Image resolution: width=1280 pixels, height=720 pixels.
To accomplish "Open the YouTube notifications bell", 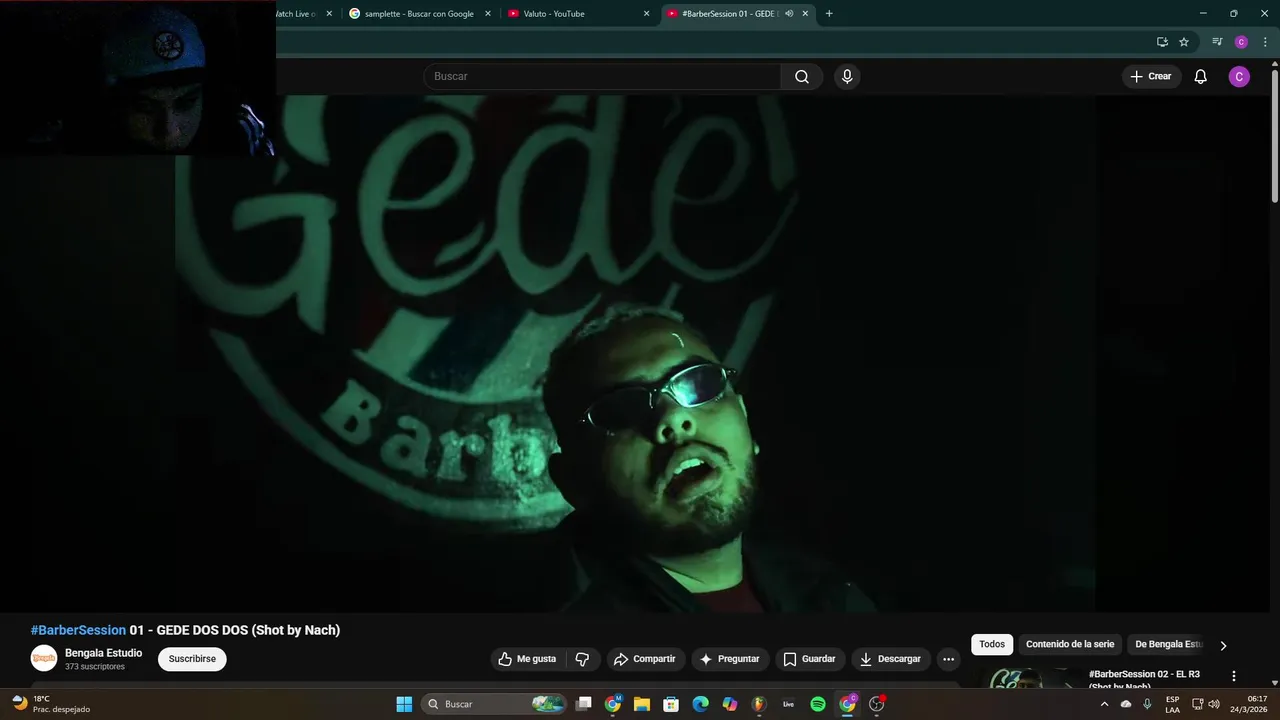I will pyautogui.click(x=1201, y=77).
